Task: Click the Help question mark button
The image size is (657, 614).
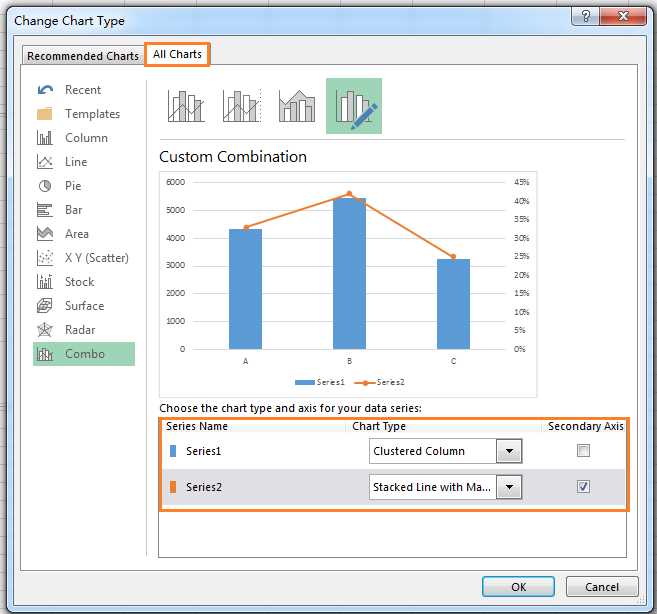Action: (x=586, y=16)
